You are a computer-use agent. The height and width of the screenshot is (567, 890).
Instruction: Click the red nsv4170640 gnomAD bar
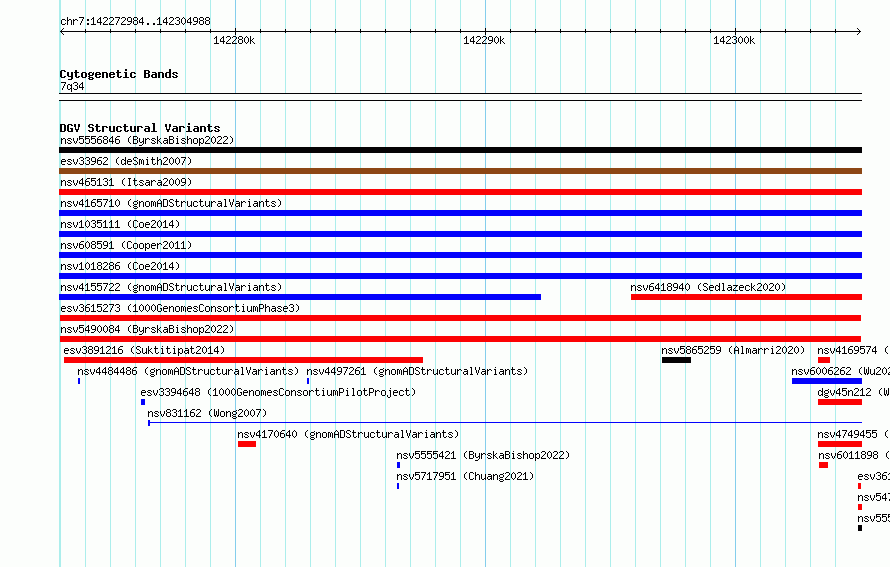247,444
